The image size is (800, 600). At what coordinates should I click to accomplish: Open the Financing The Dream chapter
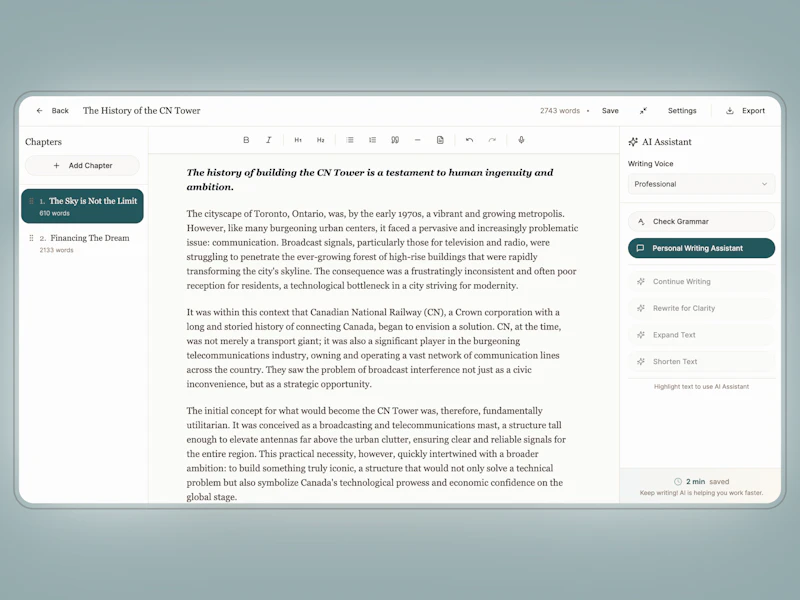click(x=82, y=243)
